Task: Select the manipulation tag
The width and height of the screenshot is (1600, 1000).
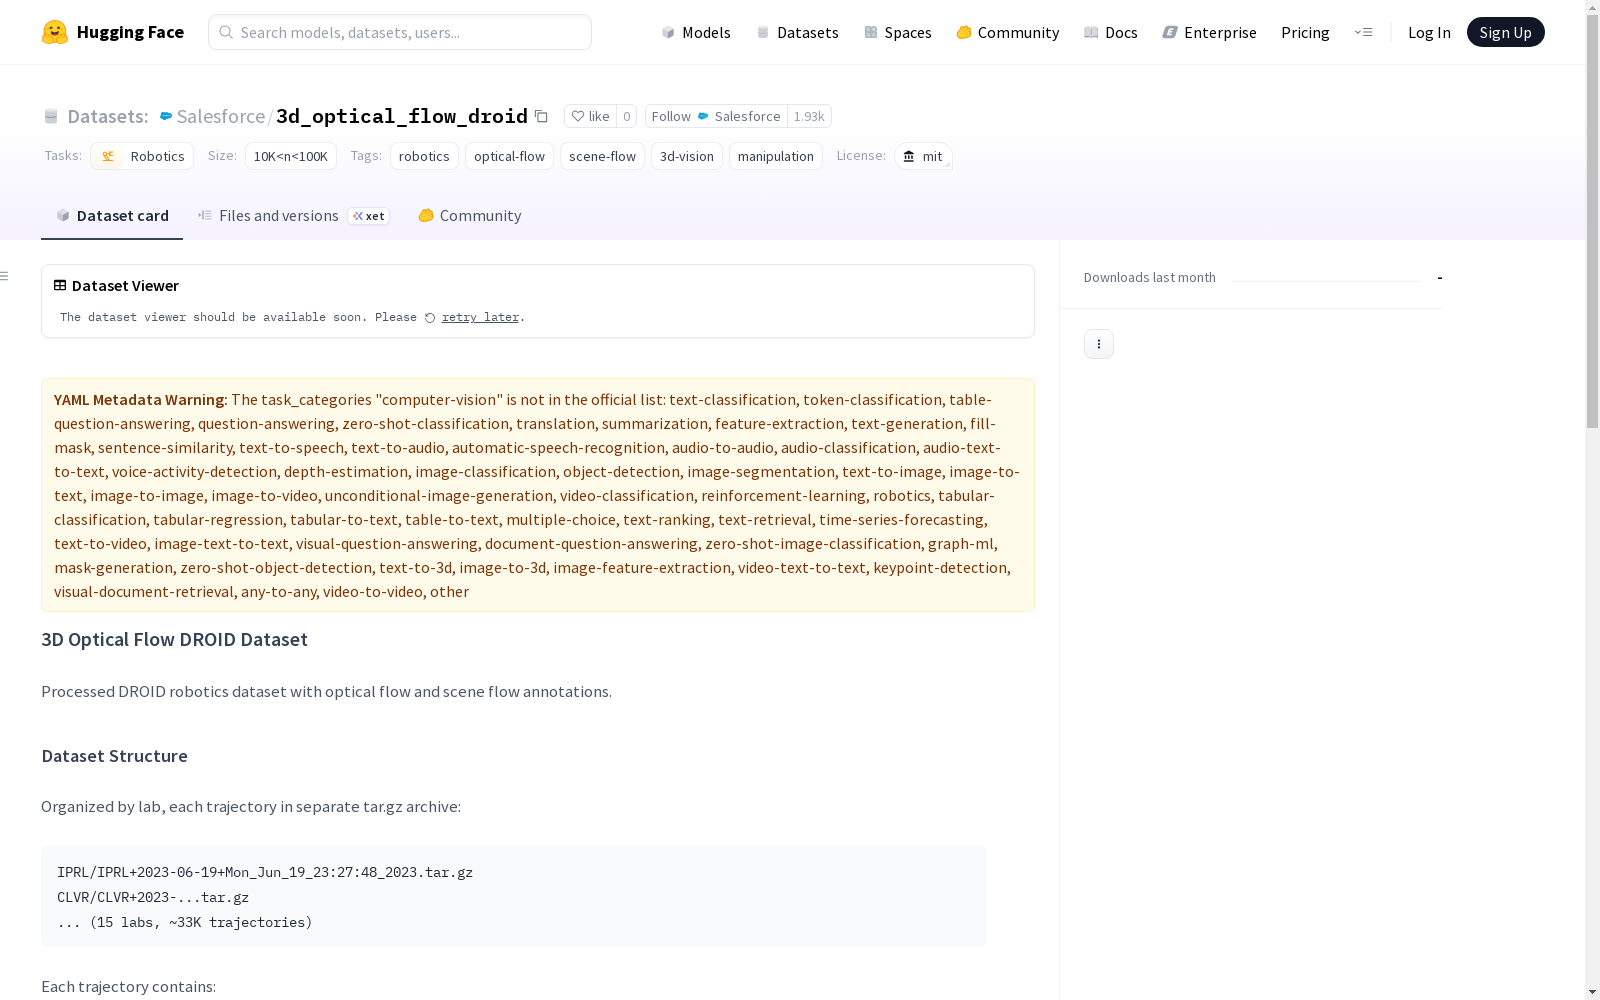Action: tap(776, 156)
